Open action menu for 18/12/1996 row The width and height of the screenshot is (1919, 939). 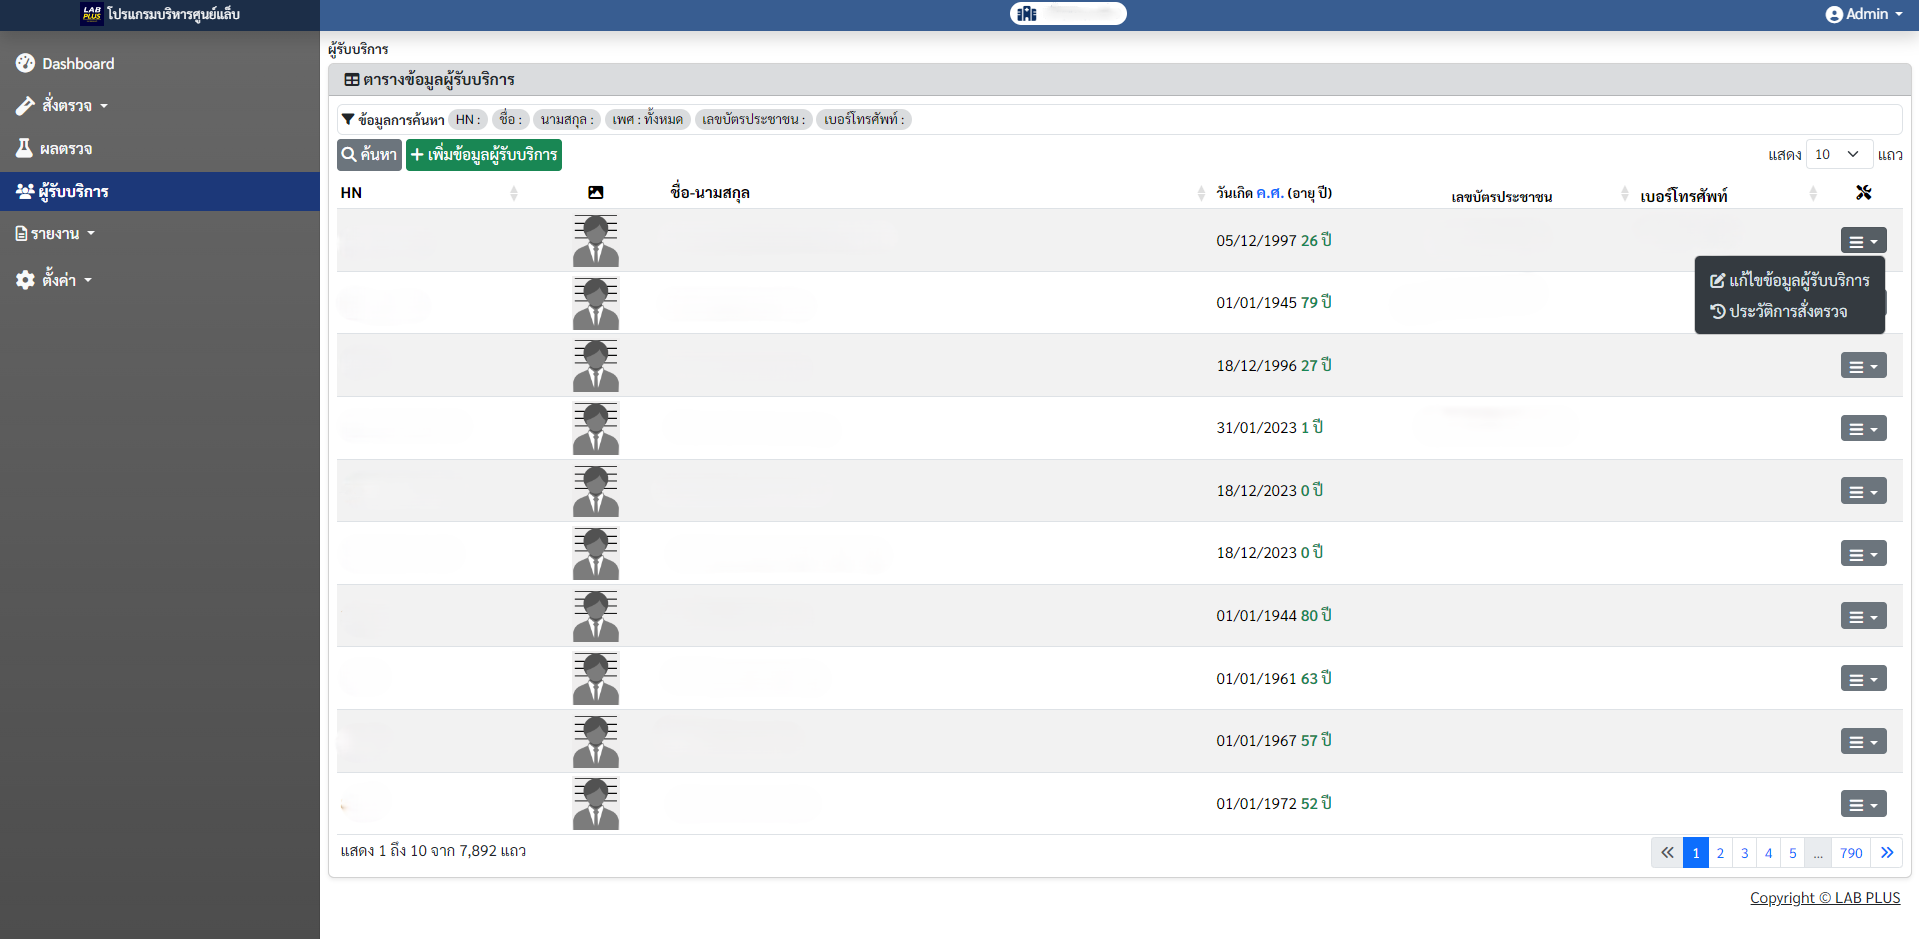tap(1863, 366)
